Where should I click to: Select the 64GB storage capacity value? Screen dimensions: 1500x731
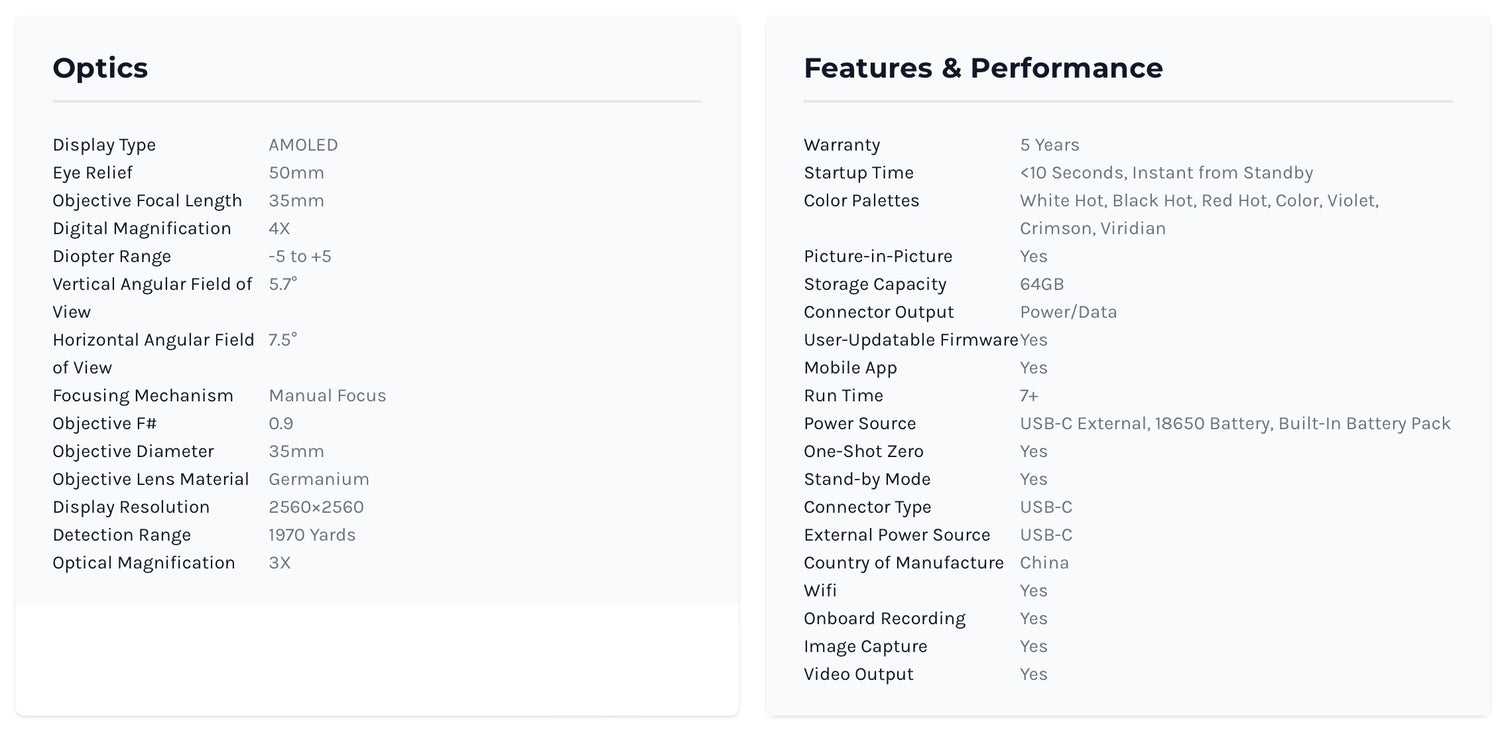[x=1041, y=285]
